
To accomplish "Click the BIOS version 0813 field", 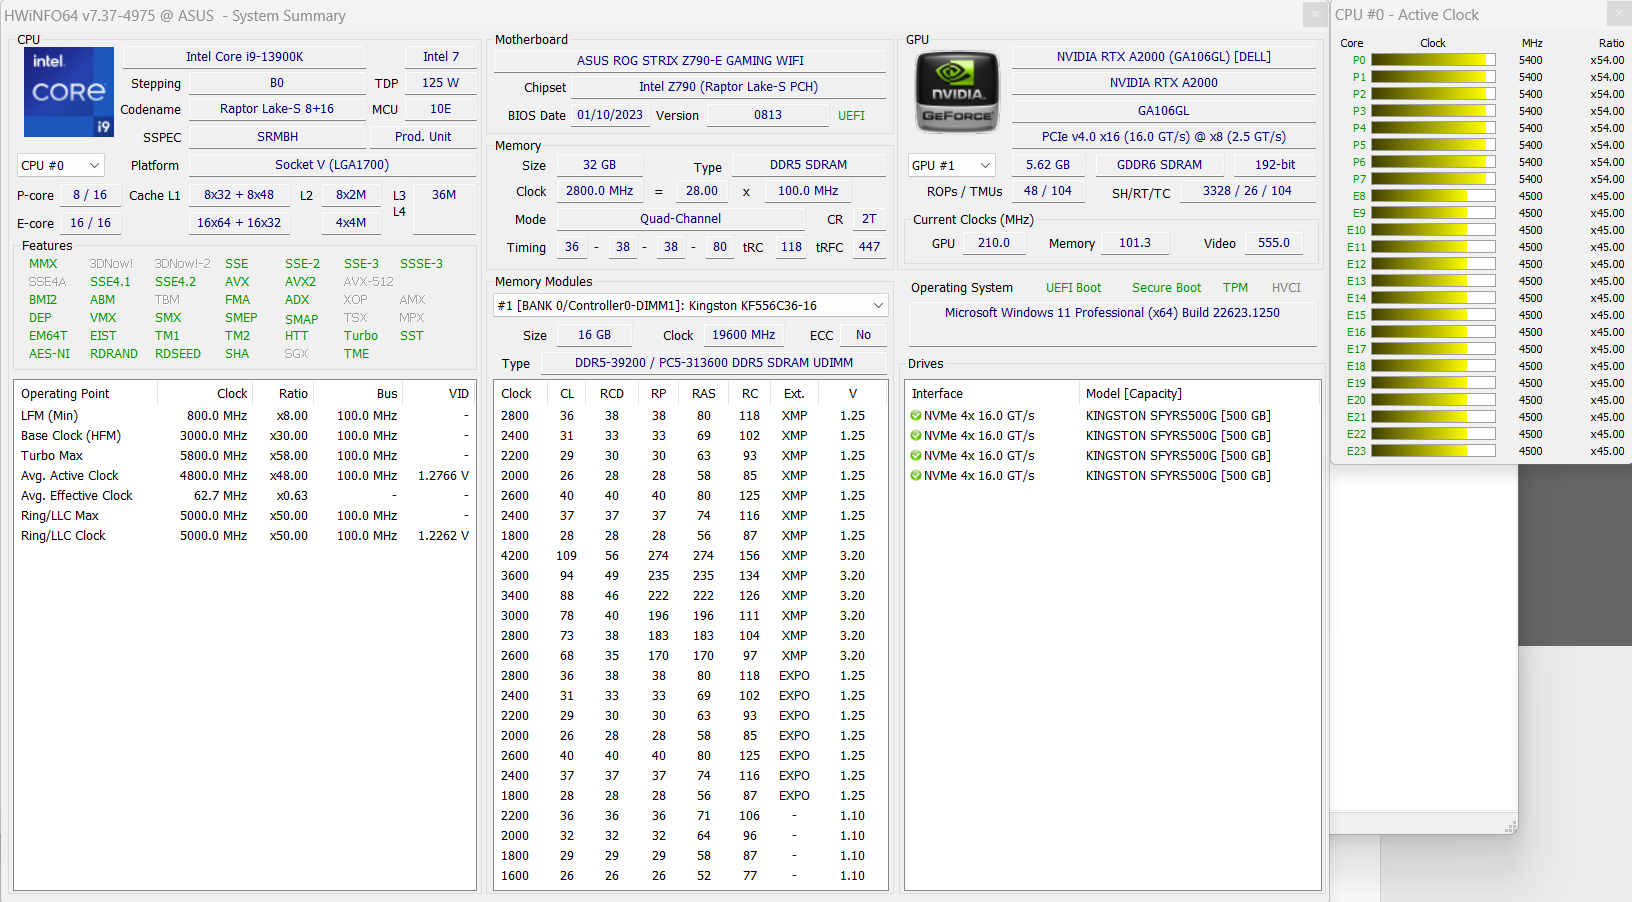I will [x=768, y=115].
